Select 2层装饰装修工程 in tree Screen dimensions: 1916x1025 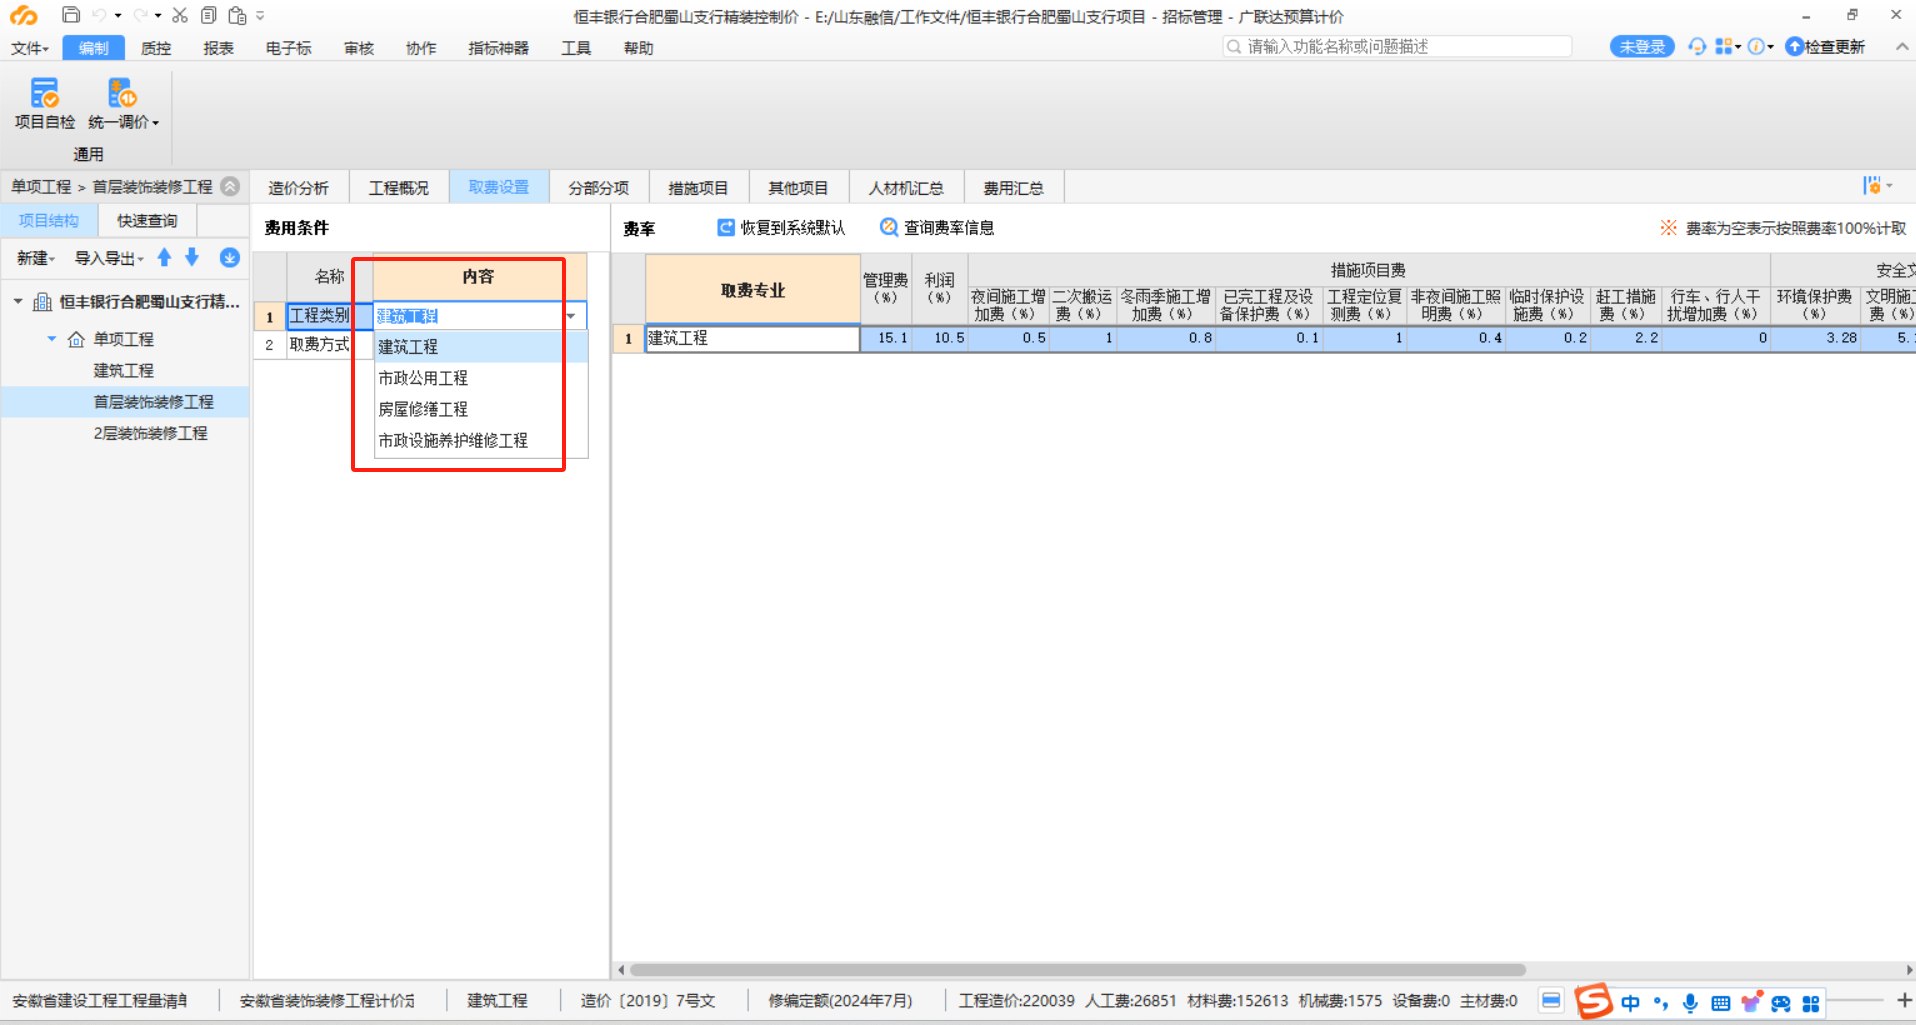[151, 433]
